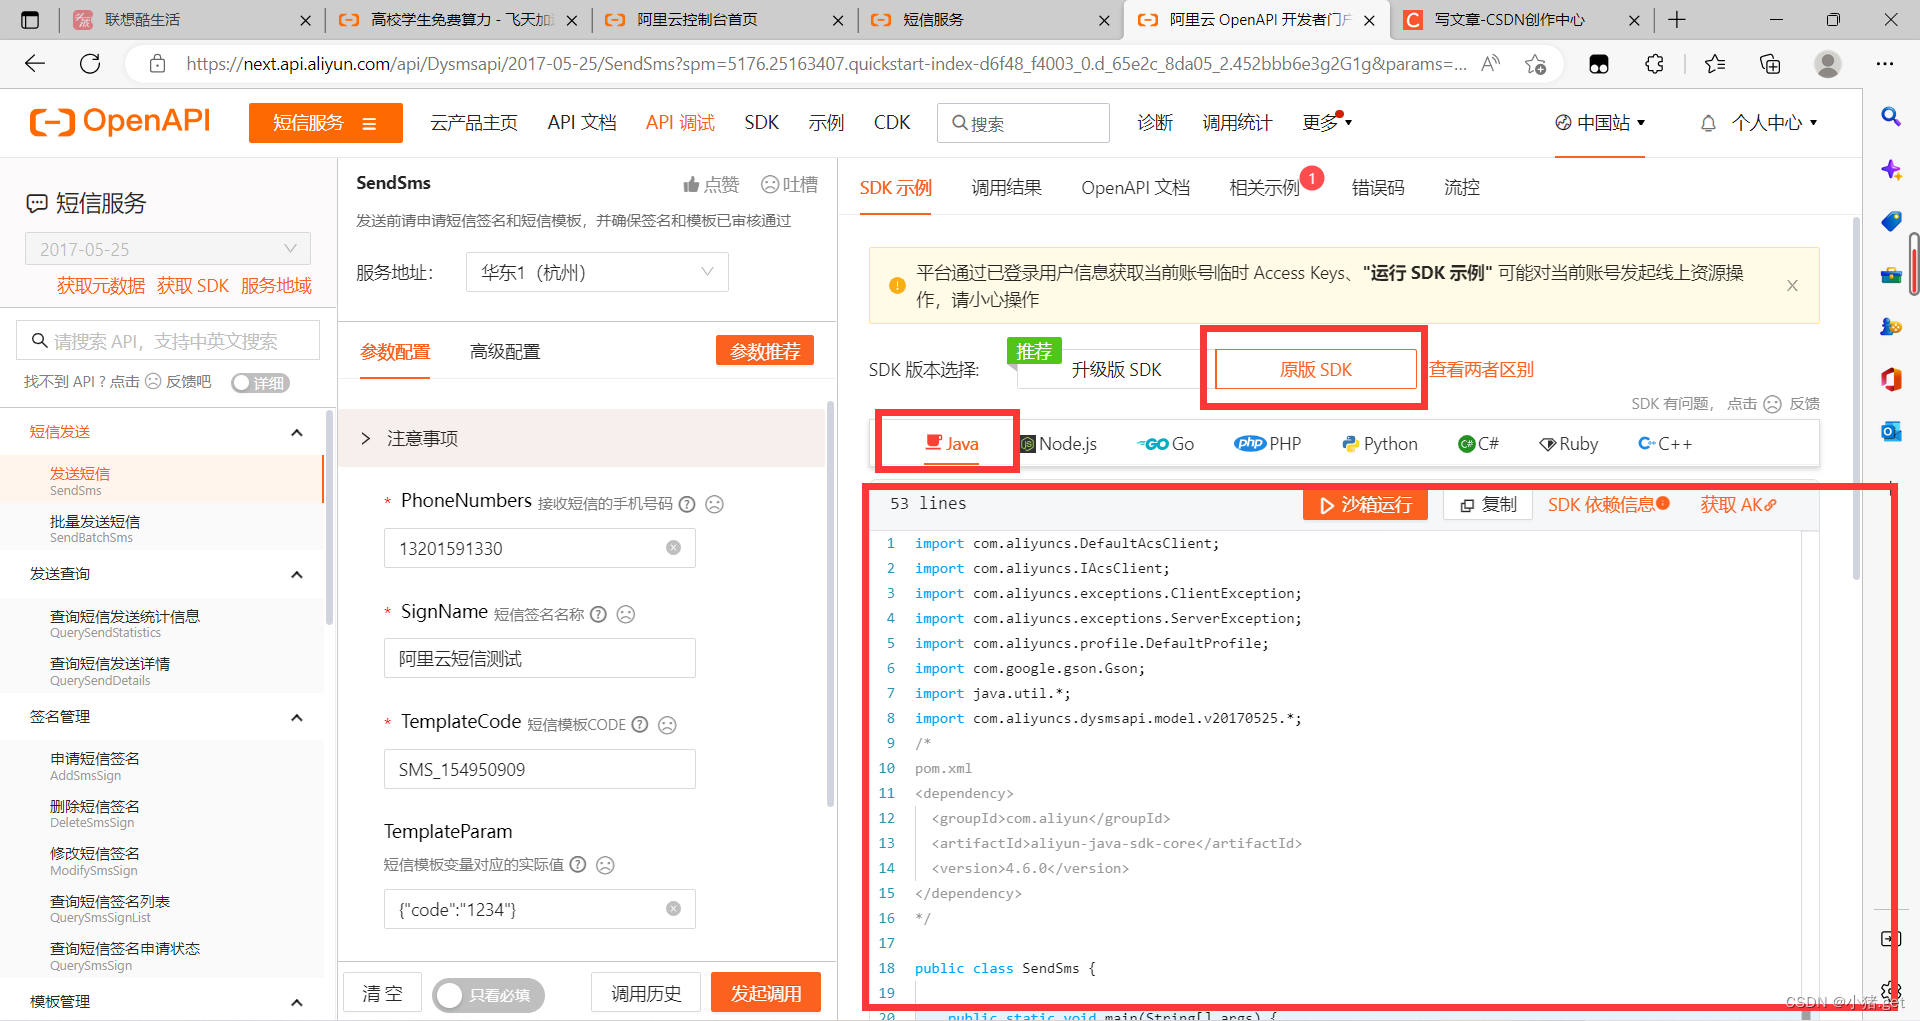Select the Python SDK language tab
Image resolution: width=1920 pixels, height=1021 pixels.
(1380, 444)
